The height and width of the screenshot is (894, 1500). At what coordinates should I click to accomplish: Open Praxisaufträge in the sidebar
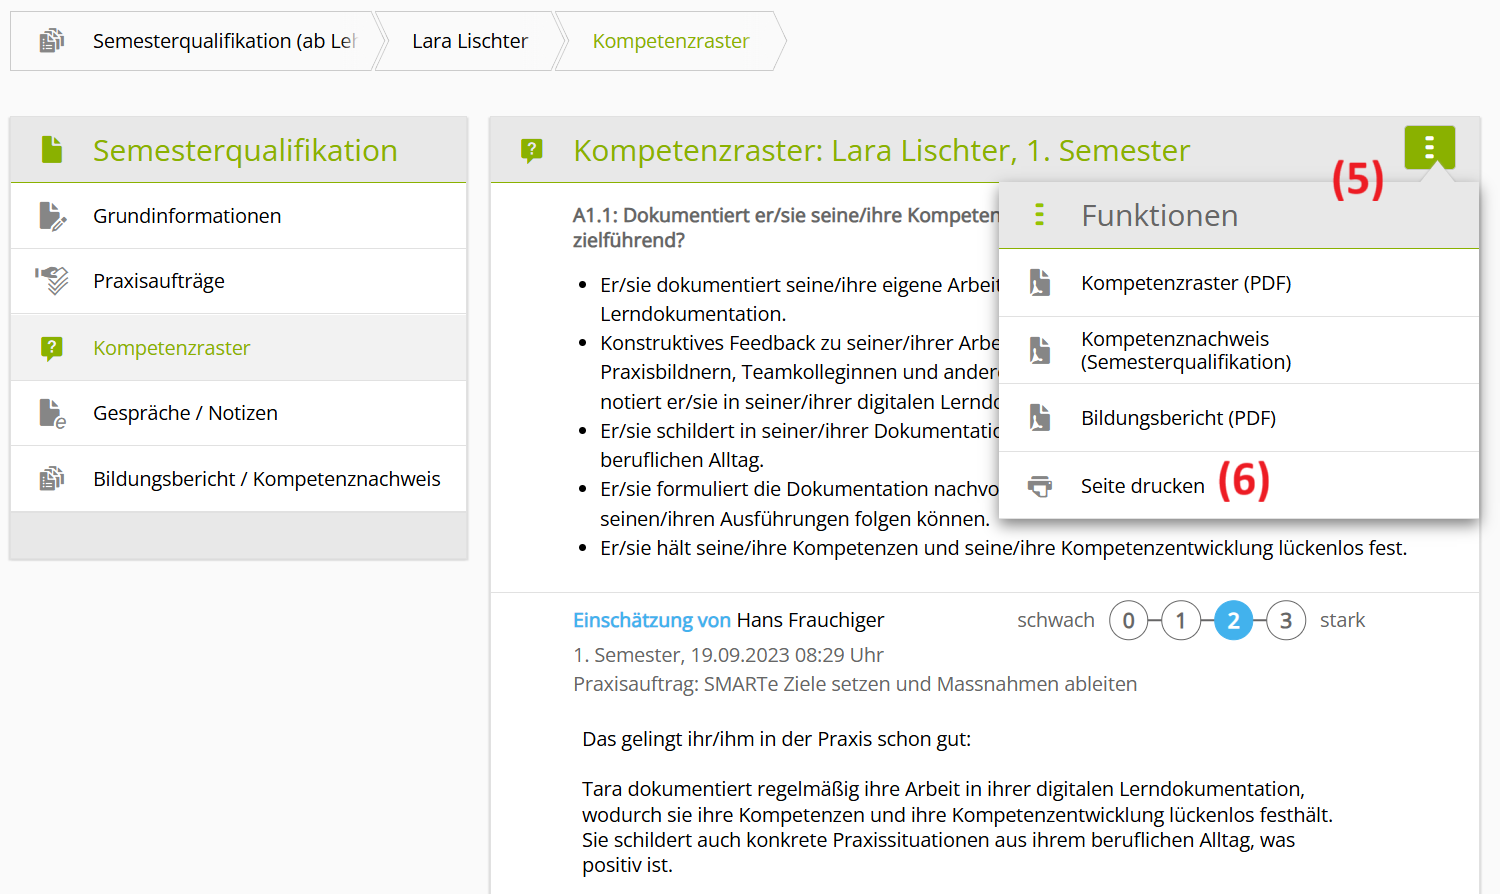pyautogui.click(x=159, y=281)
